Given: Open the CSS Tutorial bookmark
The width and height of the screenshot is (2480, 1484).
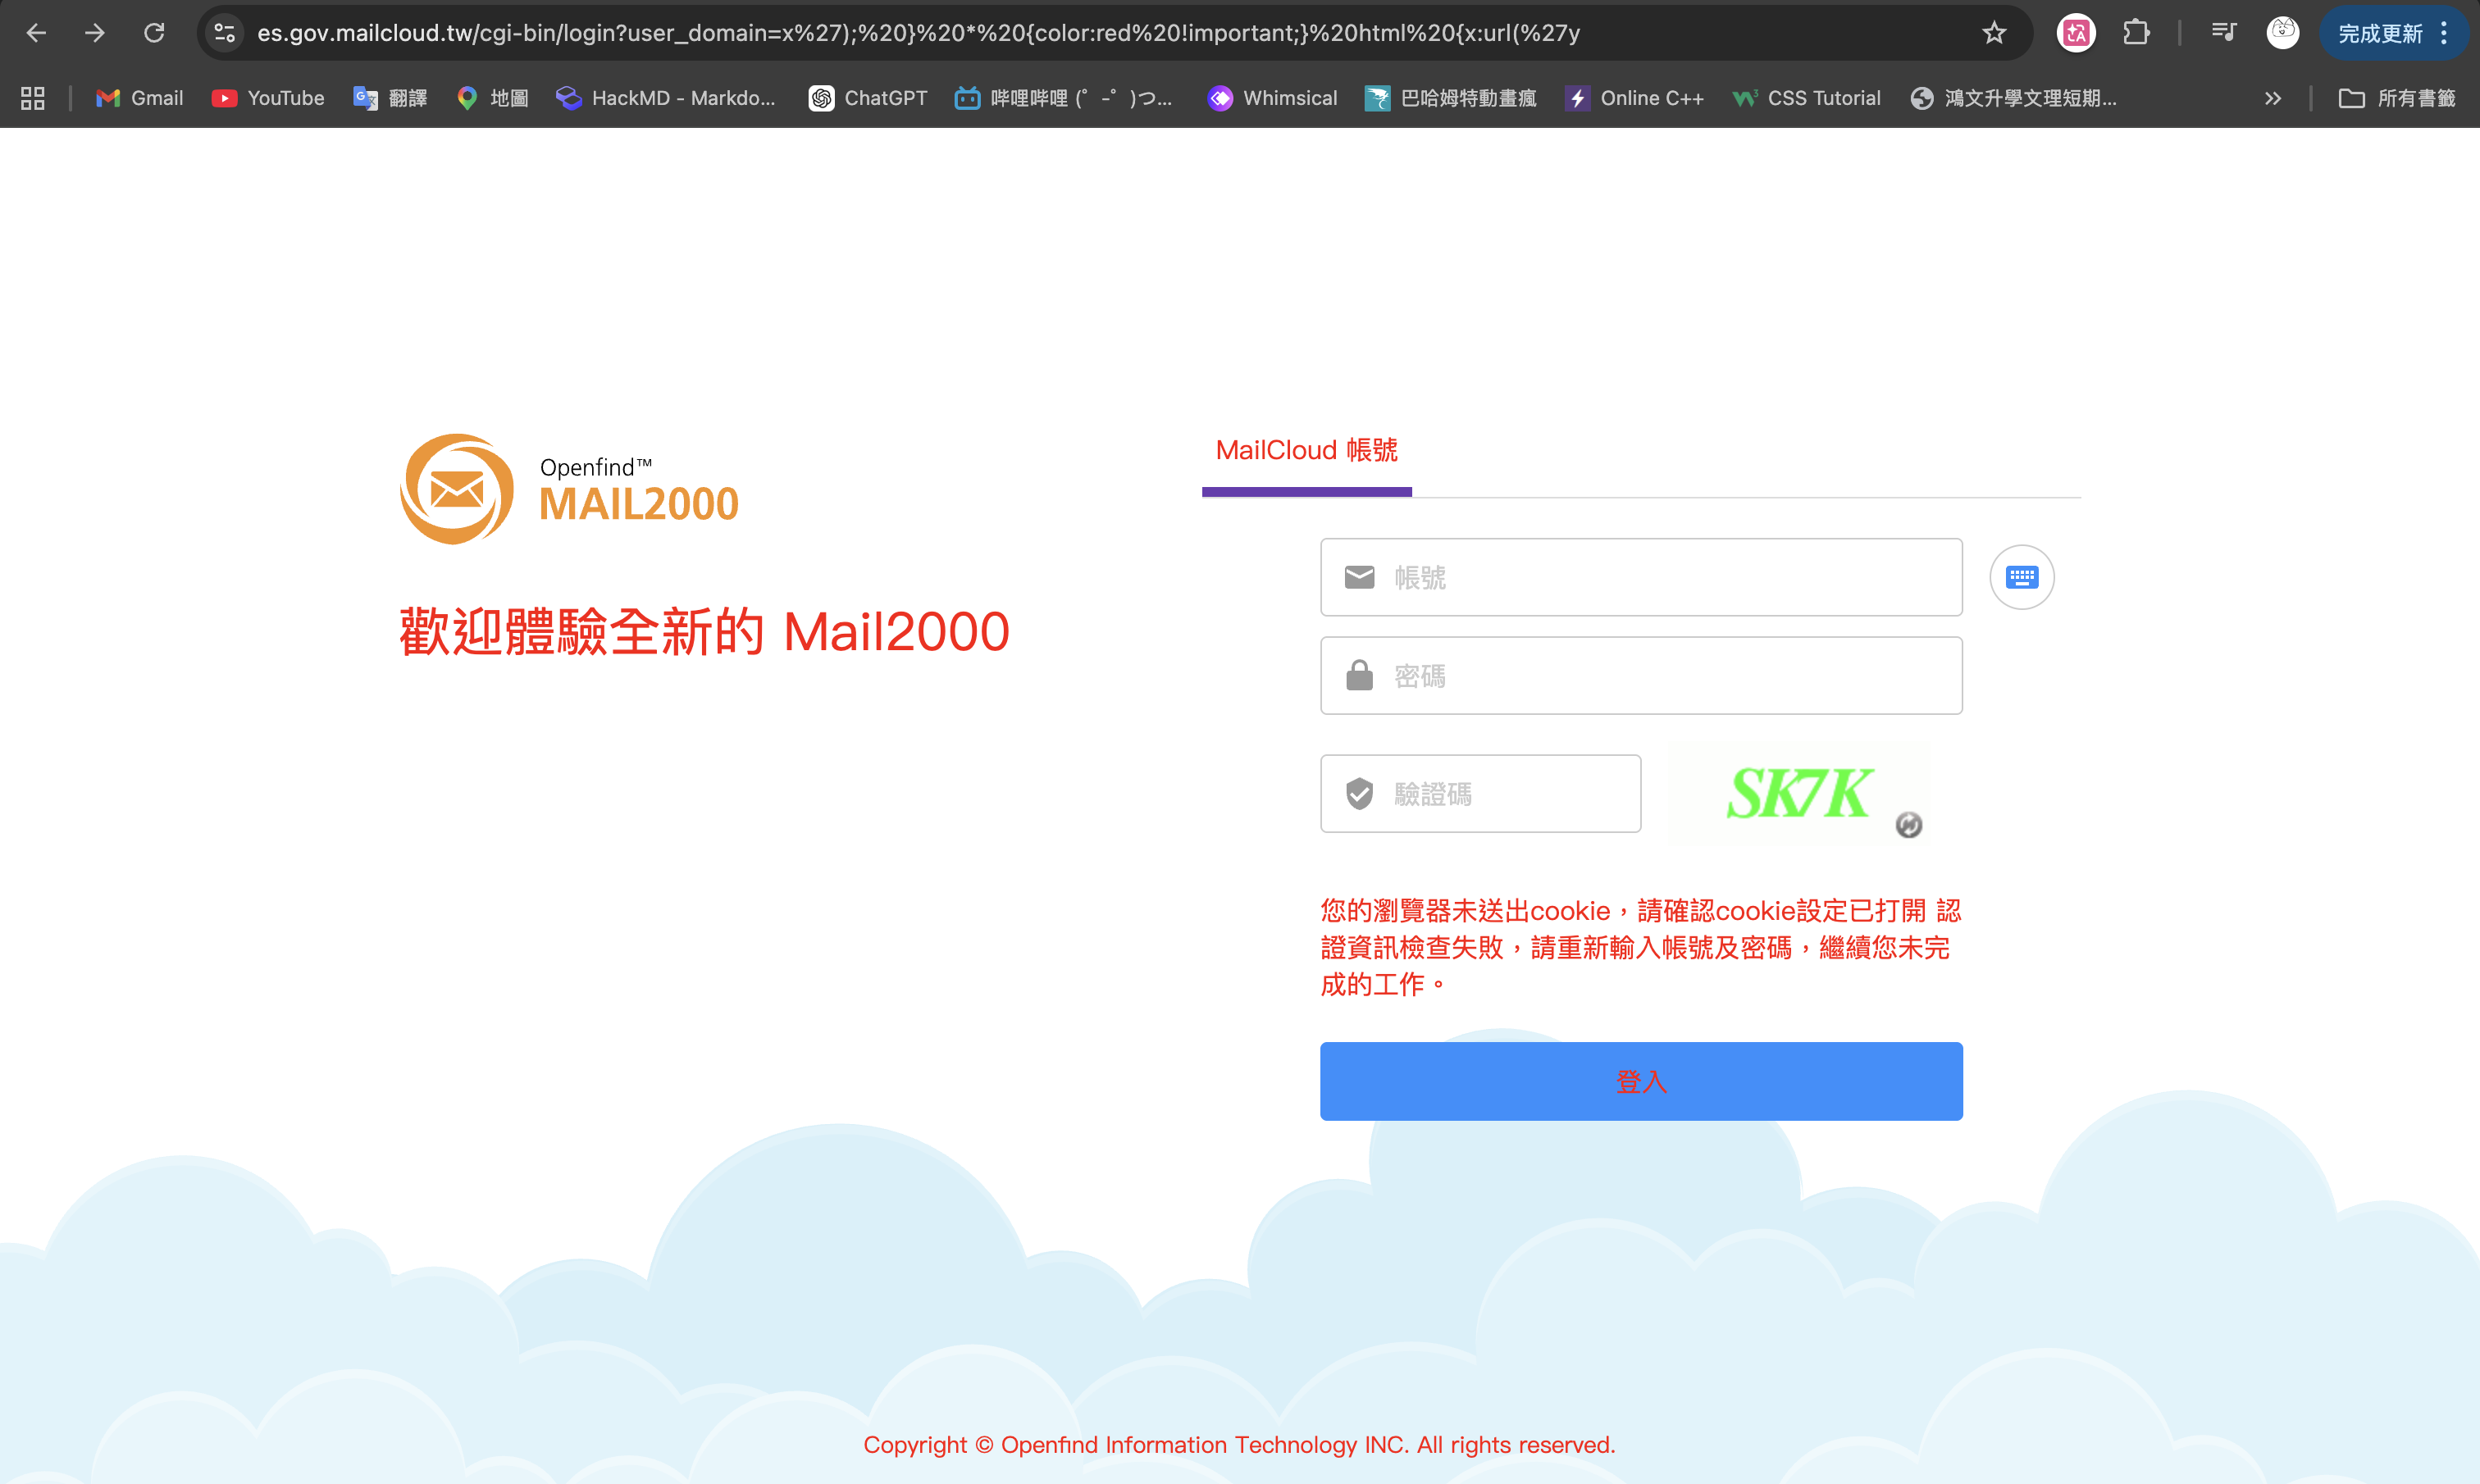Looking at the screenshot, I should tap(1807, 98).
